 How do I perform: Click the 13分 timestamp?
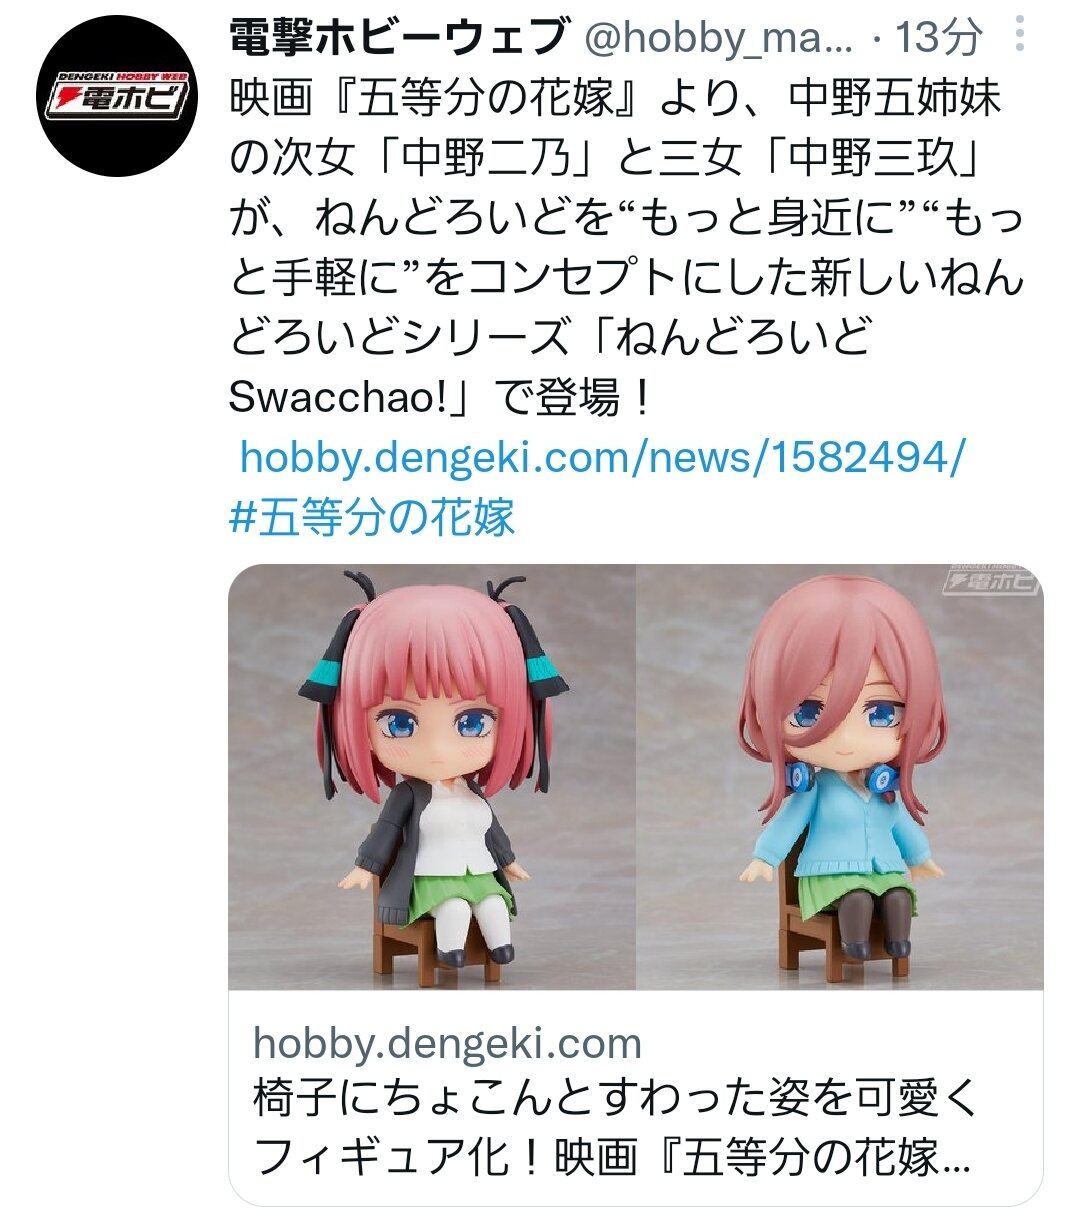pos(937,38)
